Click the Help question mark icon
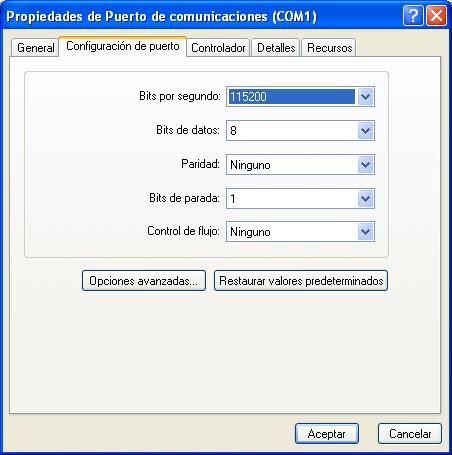 [x=413, y=16]
